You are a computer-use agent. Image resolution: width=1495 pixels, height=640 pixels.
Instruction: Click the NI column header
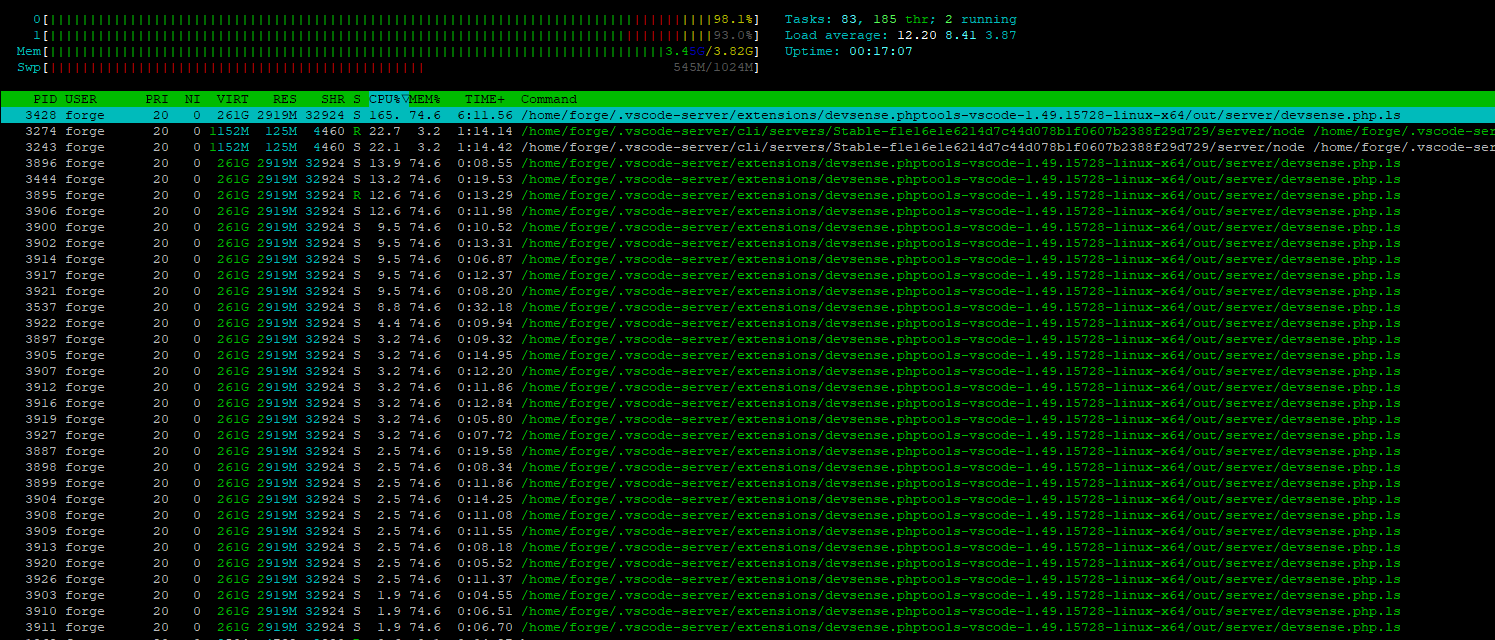point(192,99)
